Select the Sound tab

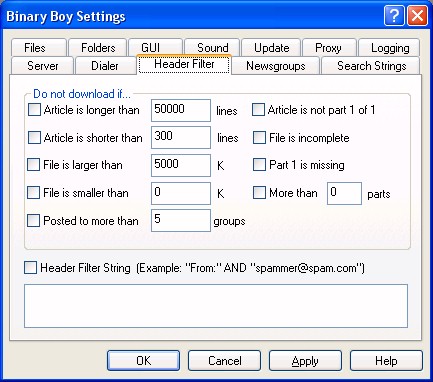[212, 48]
